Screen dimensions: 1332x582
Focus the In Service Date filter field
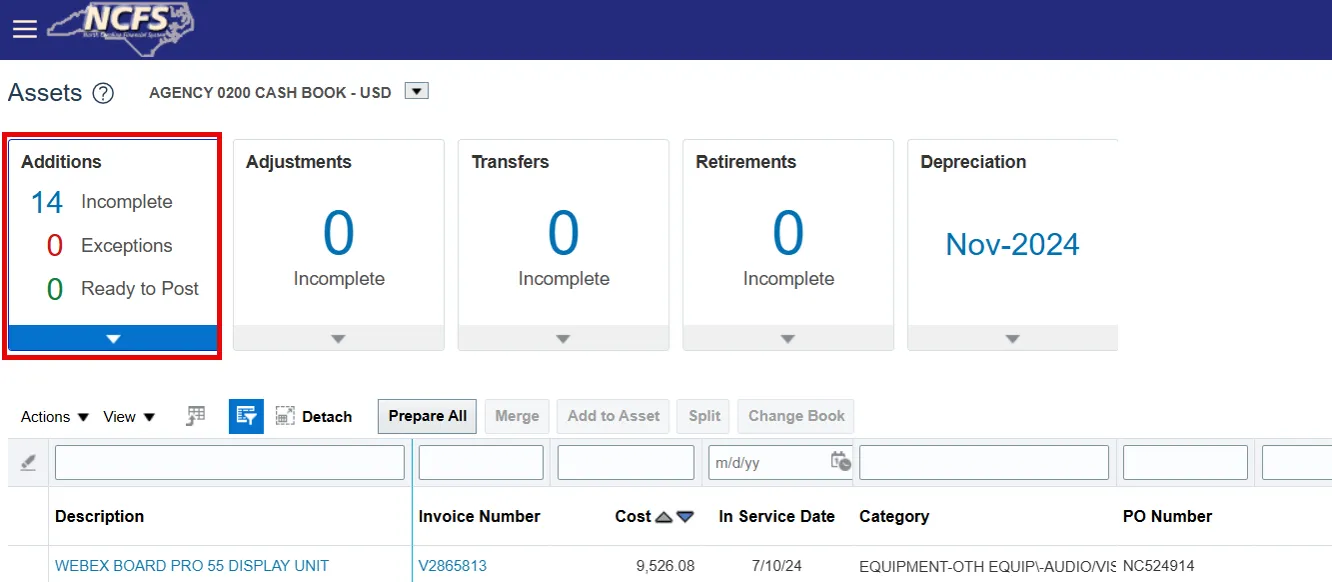768,463
